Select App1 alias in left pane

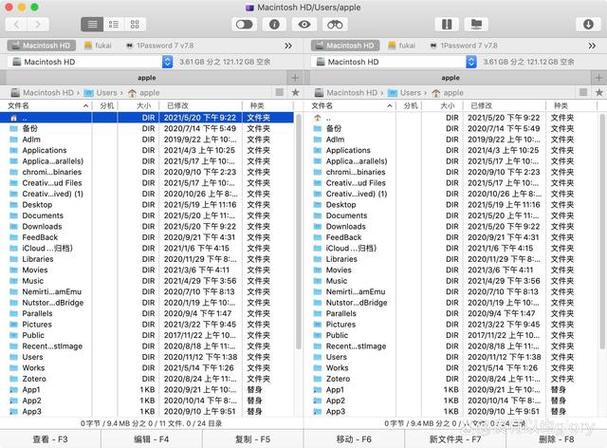[x=147, y=390]
